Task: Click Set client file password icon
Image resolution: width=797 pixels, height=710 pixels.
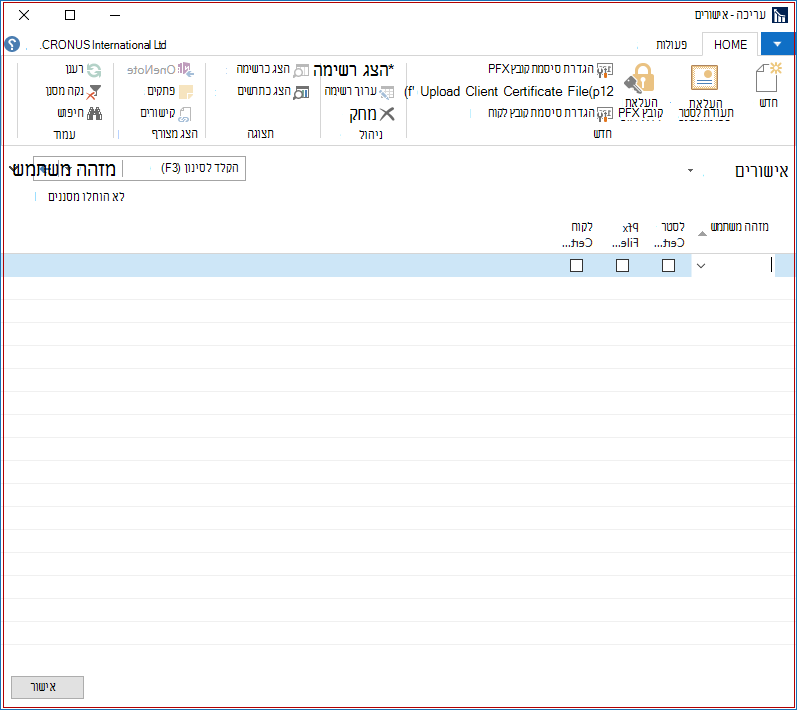Action: pos(605,114)
